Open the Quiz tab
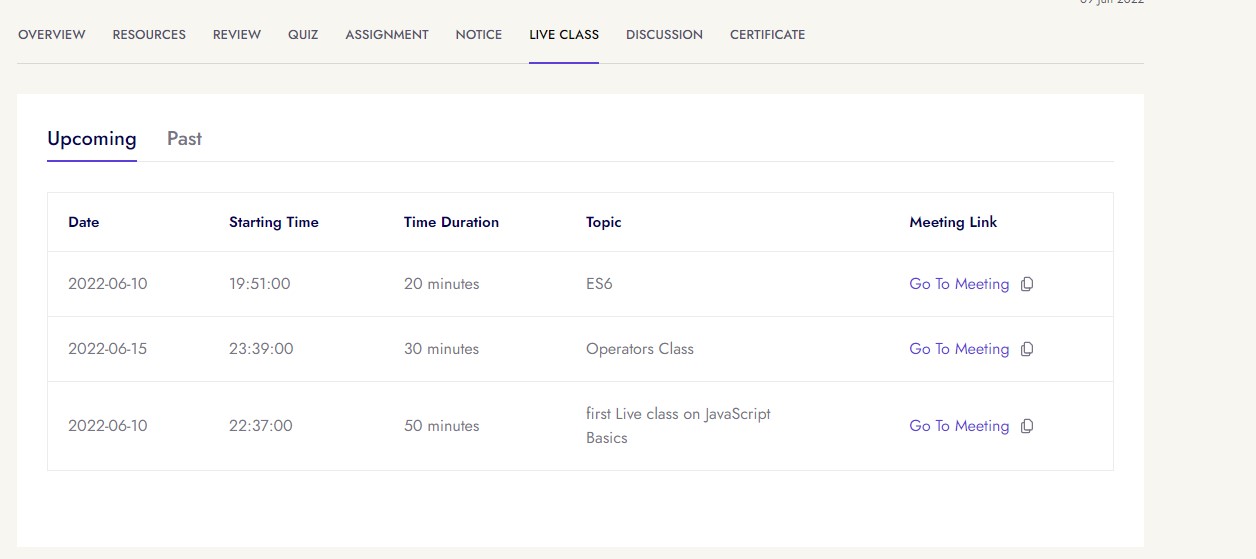1256x559 pixels. (x=303, y=35)
